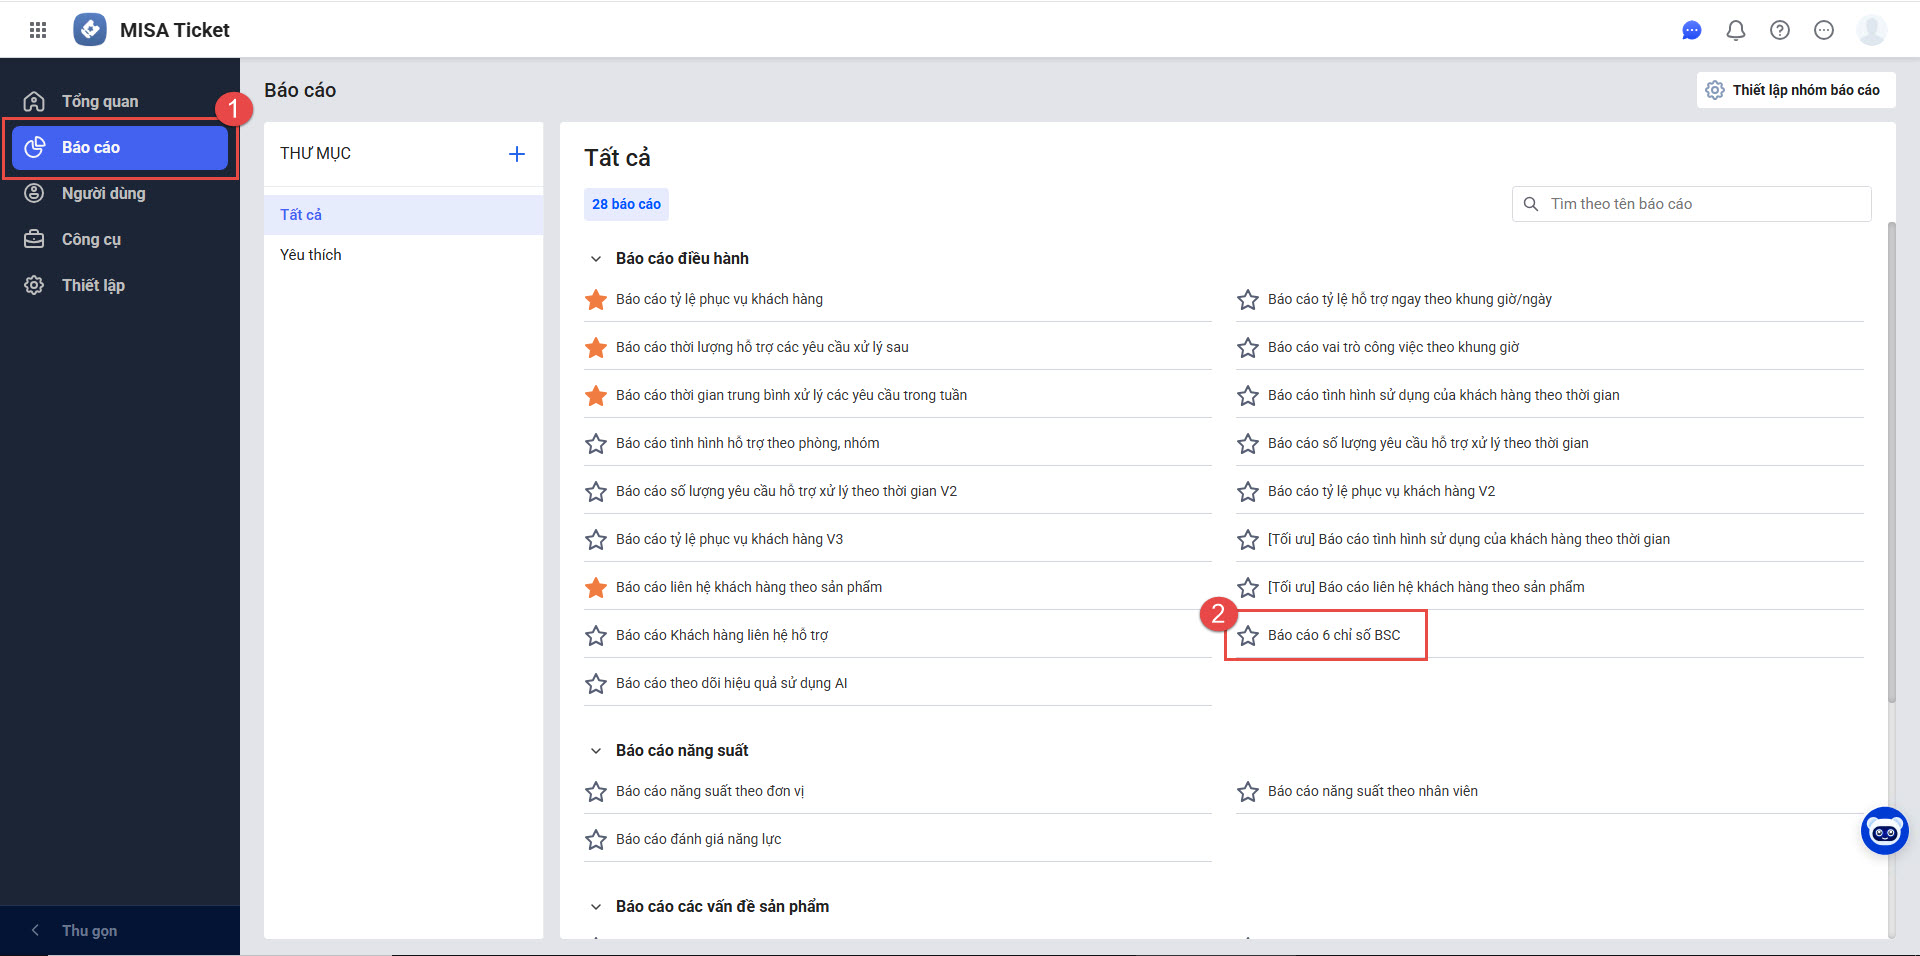
Task: Click the more options ellipsis icon
Action: point(1824,30)
